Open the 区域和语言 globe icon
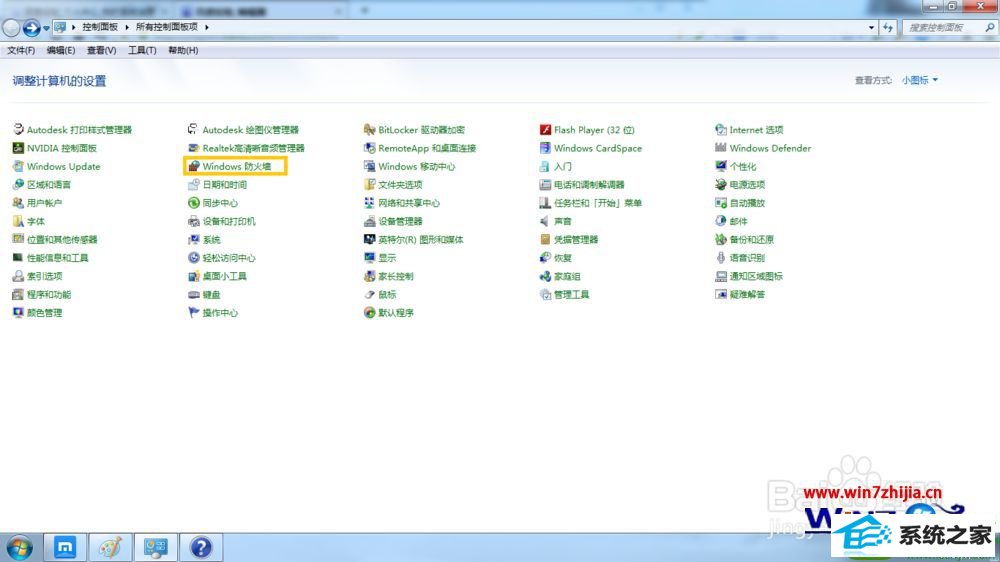The image size is (1000, 562). click(x=18, y=184)
